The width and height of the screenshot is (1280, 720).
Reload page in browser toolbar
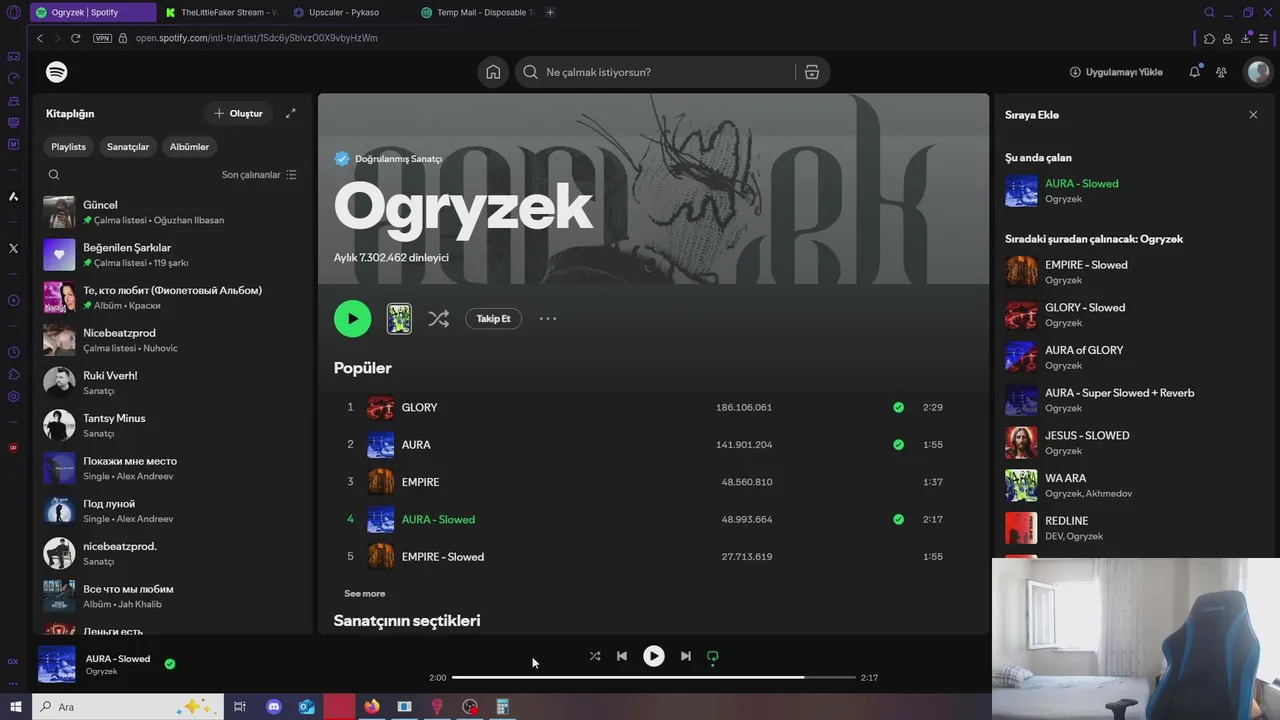point(75,38)
